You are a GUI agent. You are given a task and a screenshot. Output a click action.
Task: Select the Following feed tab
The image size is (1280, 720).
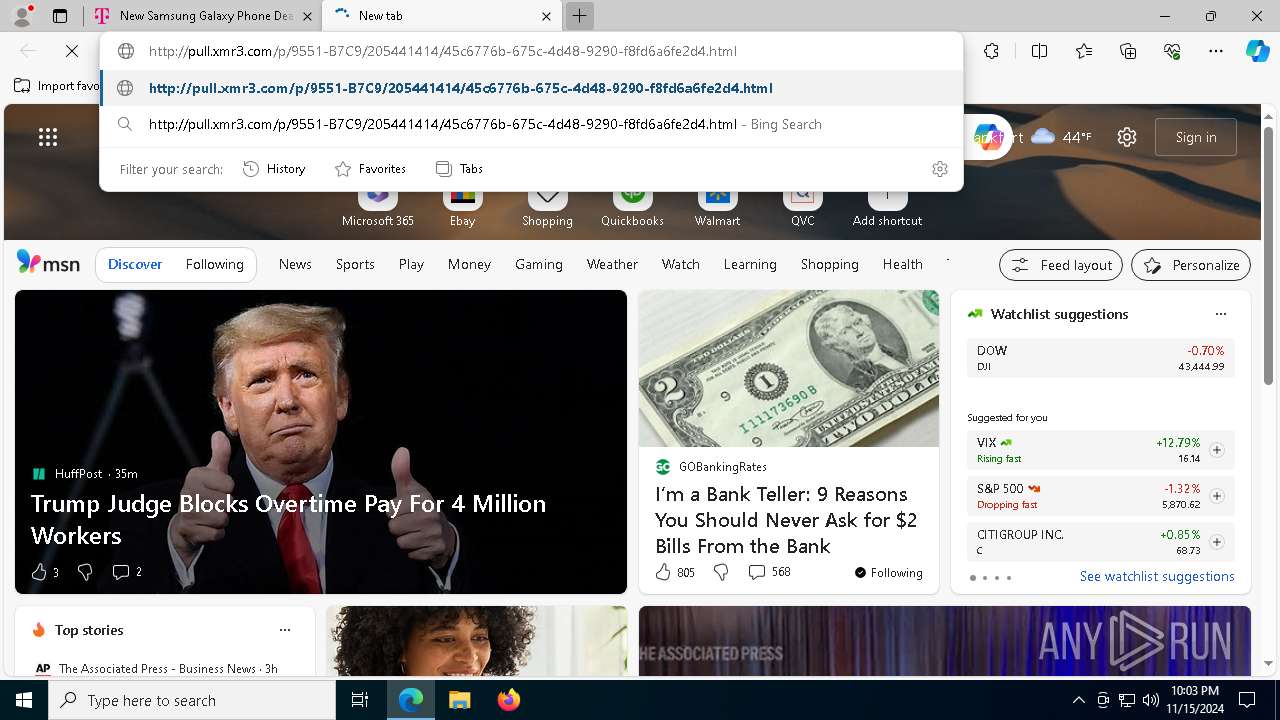(214, 264)
